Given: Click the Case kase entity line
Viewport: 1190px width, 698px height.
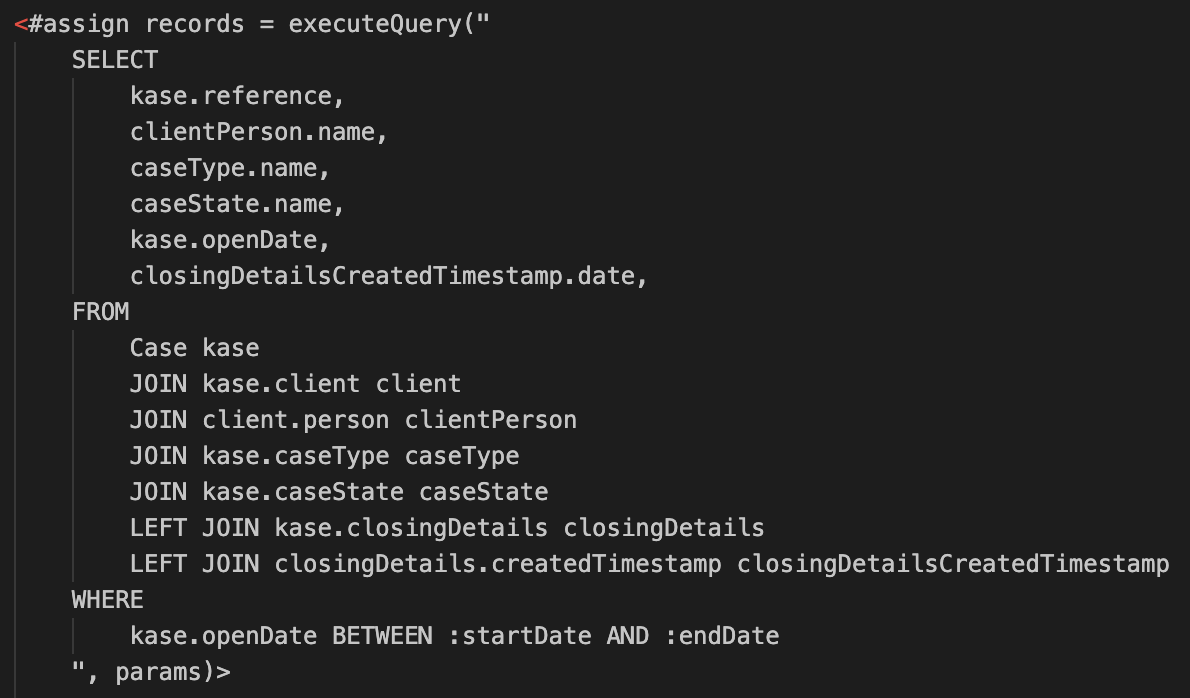Looking at the screenshot, I should pyautogui.click(x=194, y=348).
